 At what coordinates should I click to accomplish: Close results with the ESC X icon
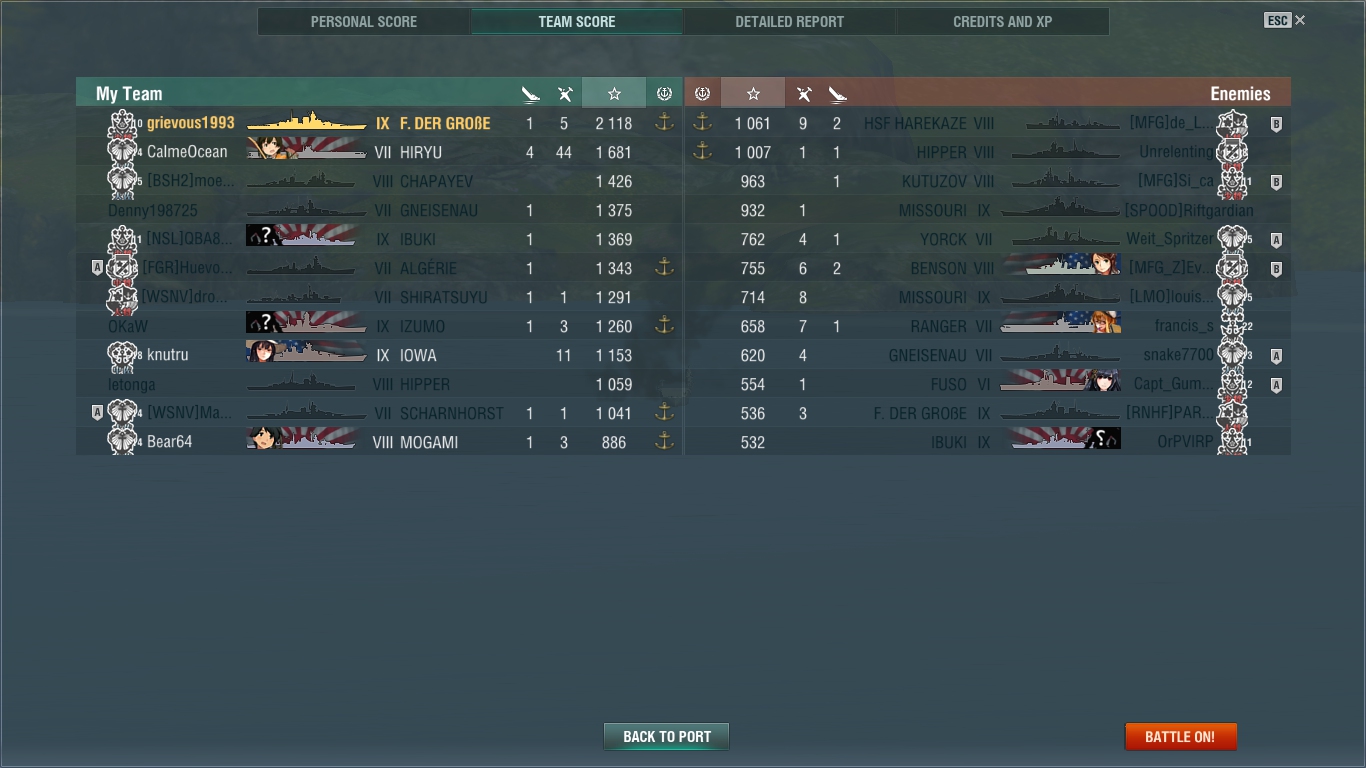click(1285, 20)
